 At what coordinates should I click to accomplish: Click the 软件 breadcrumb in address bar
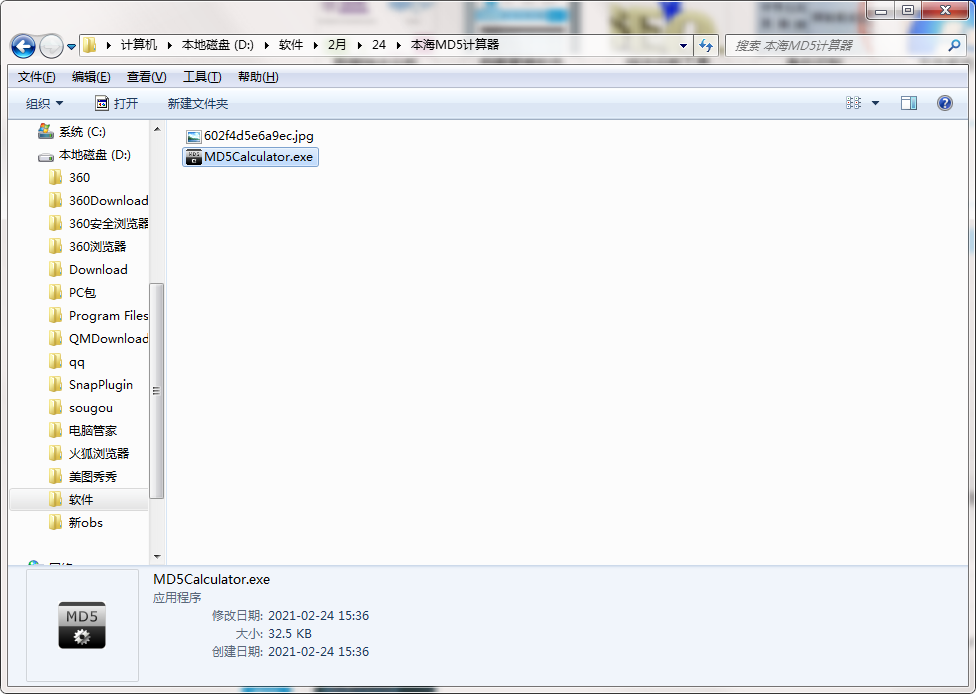pyautogui.click(x=291, y=45)
